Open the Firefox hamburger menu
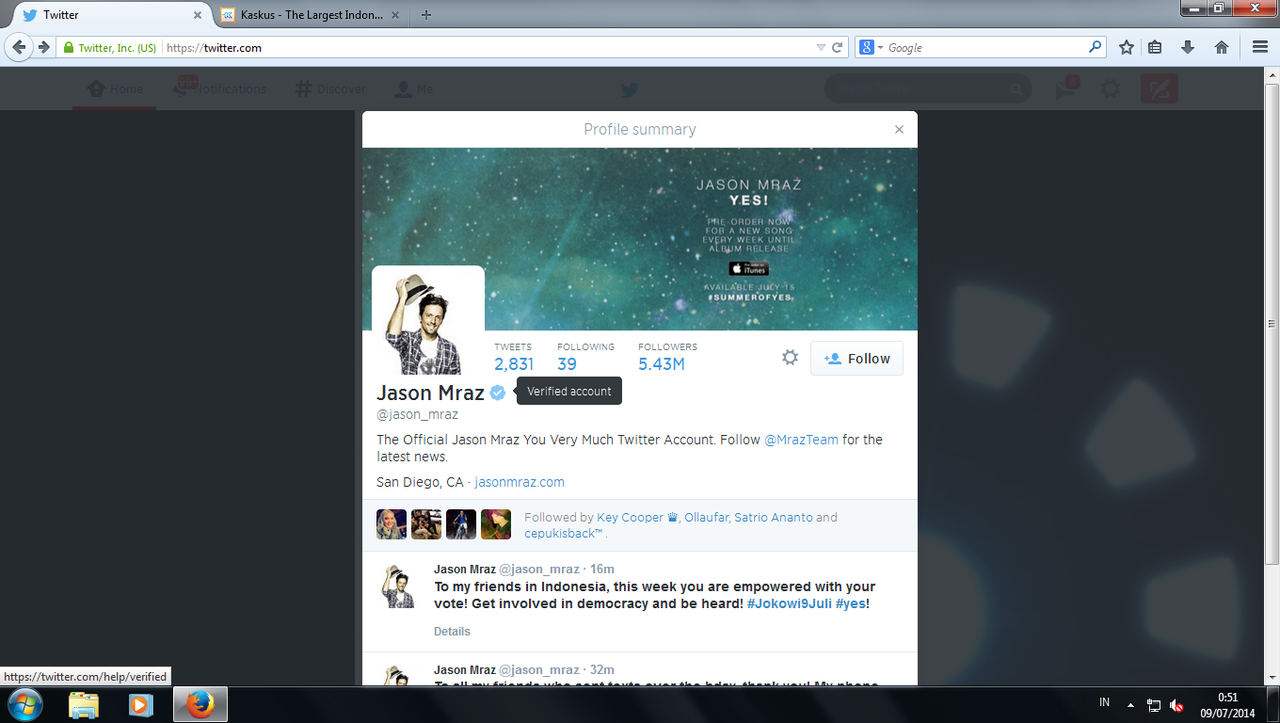This screenshot has width=1280, height=723. tap(1260, 47)
